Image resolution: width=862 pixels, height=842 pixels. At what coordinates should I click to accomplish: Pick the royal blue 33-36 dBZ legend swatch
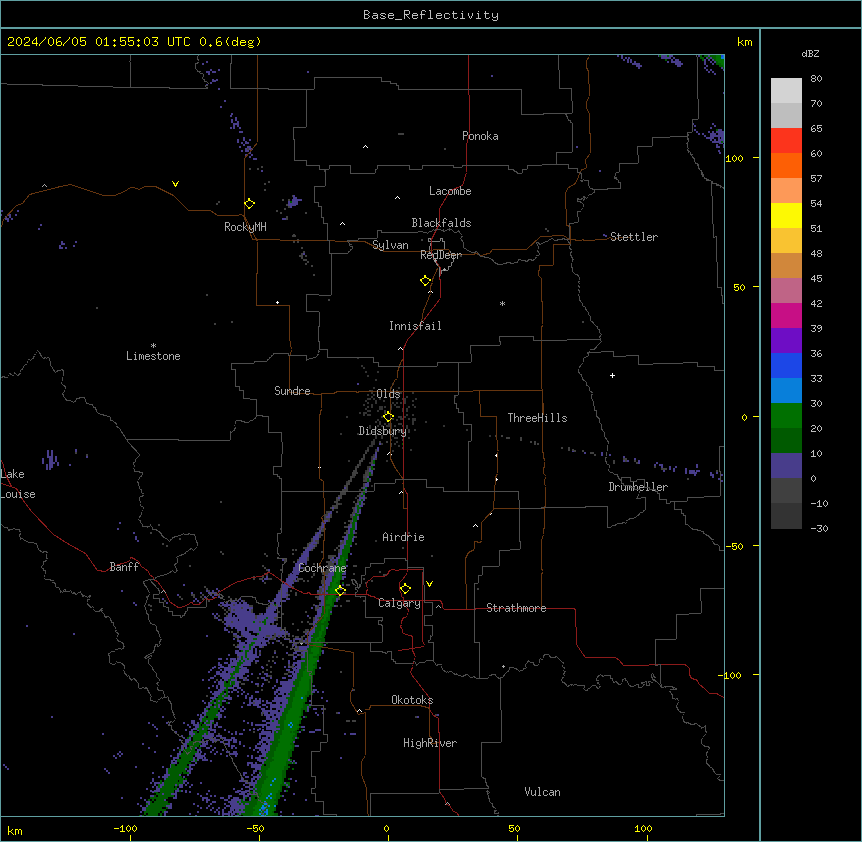786,365
